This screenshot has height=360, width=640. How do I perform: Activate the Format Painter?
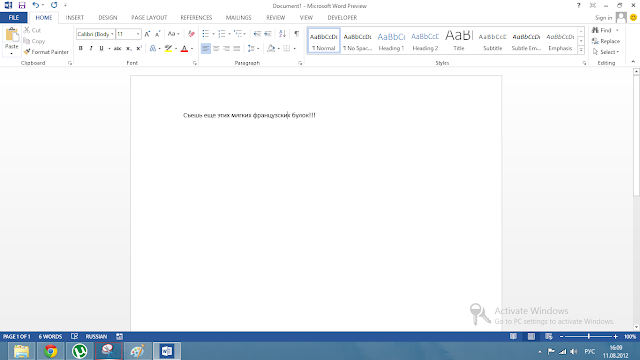[x=46, y=52]
